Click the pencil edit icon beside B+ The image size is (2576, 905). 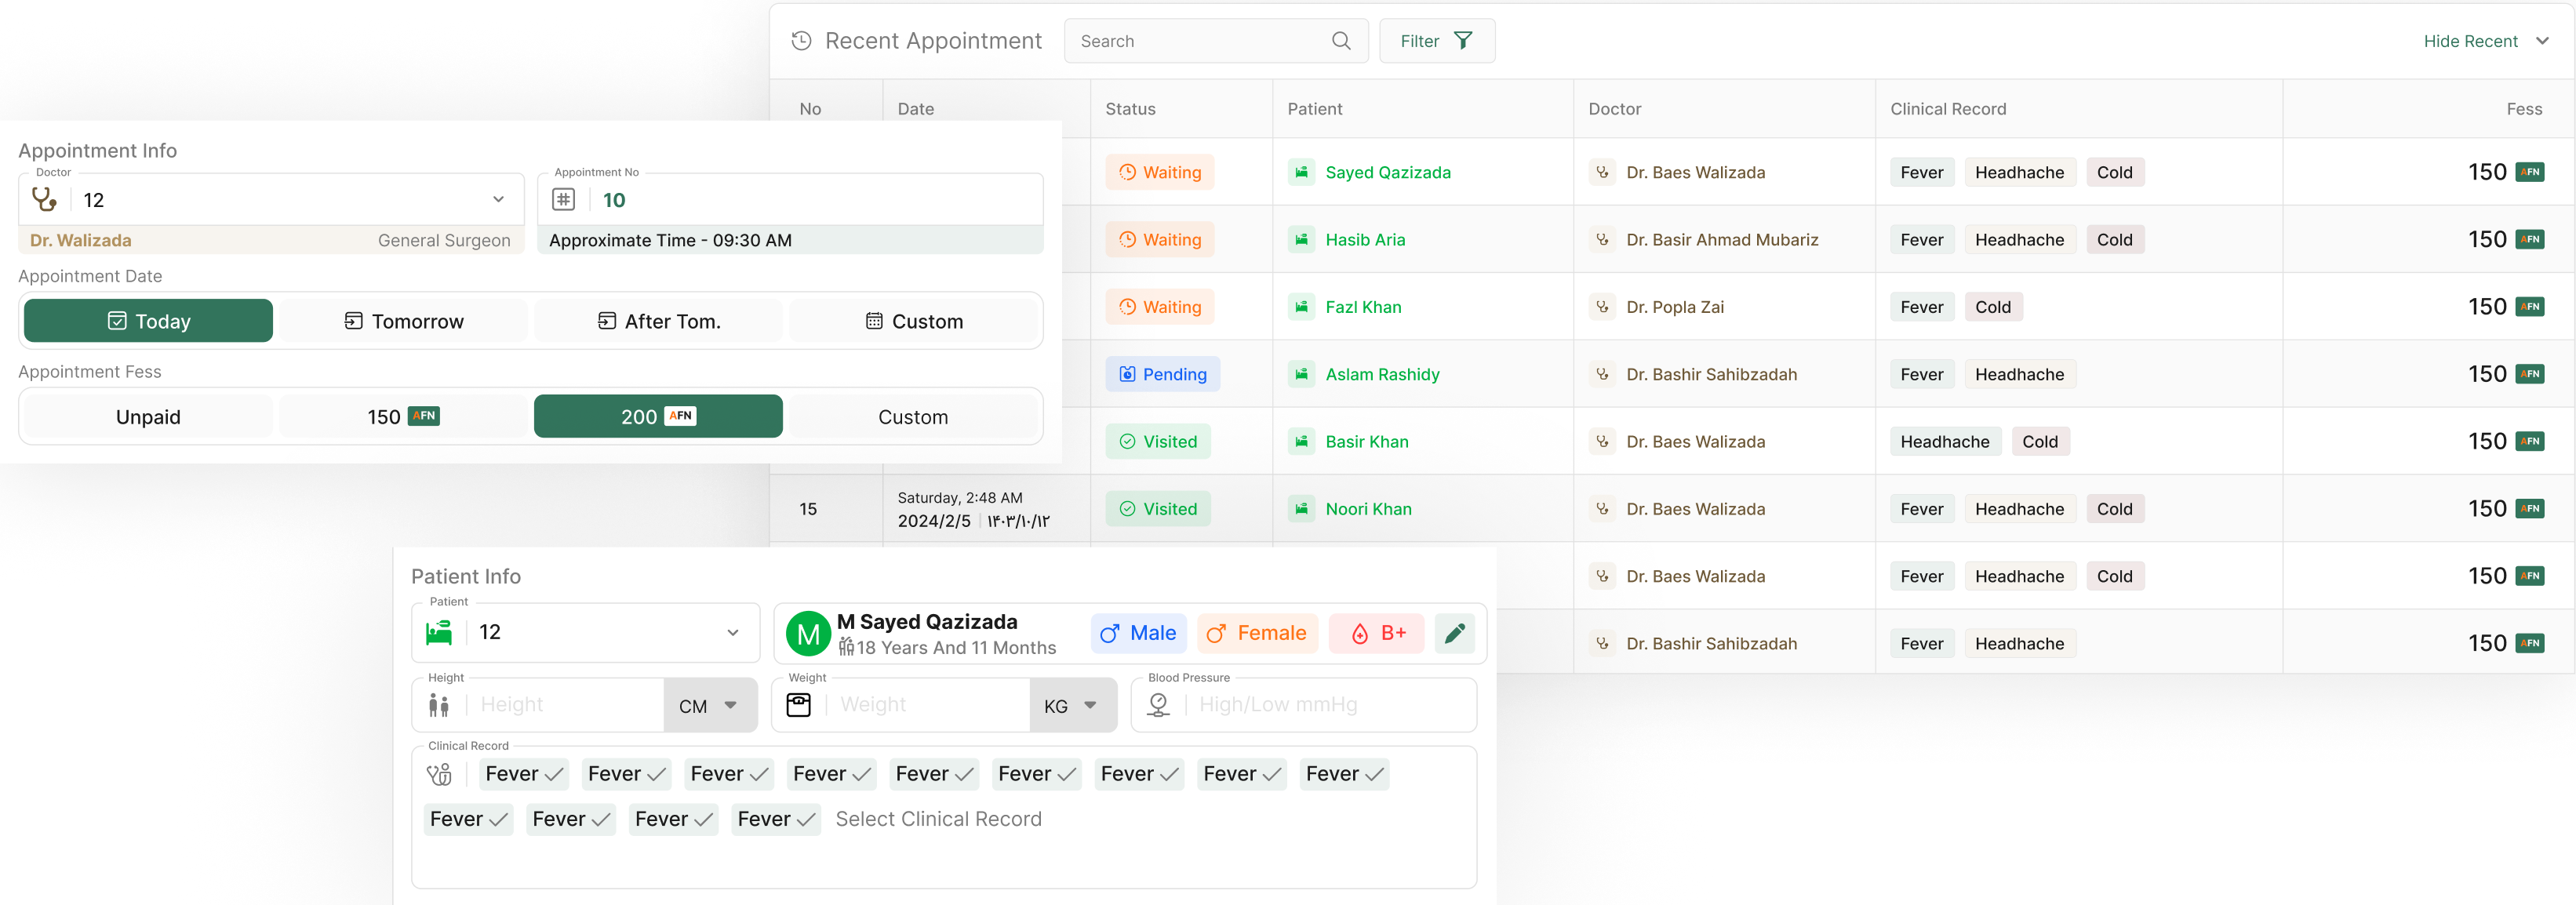point(1454,633)
